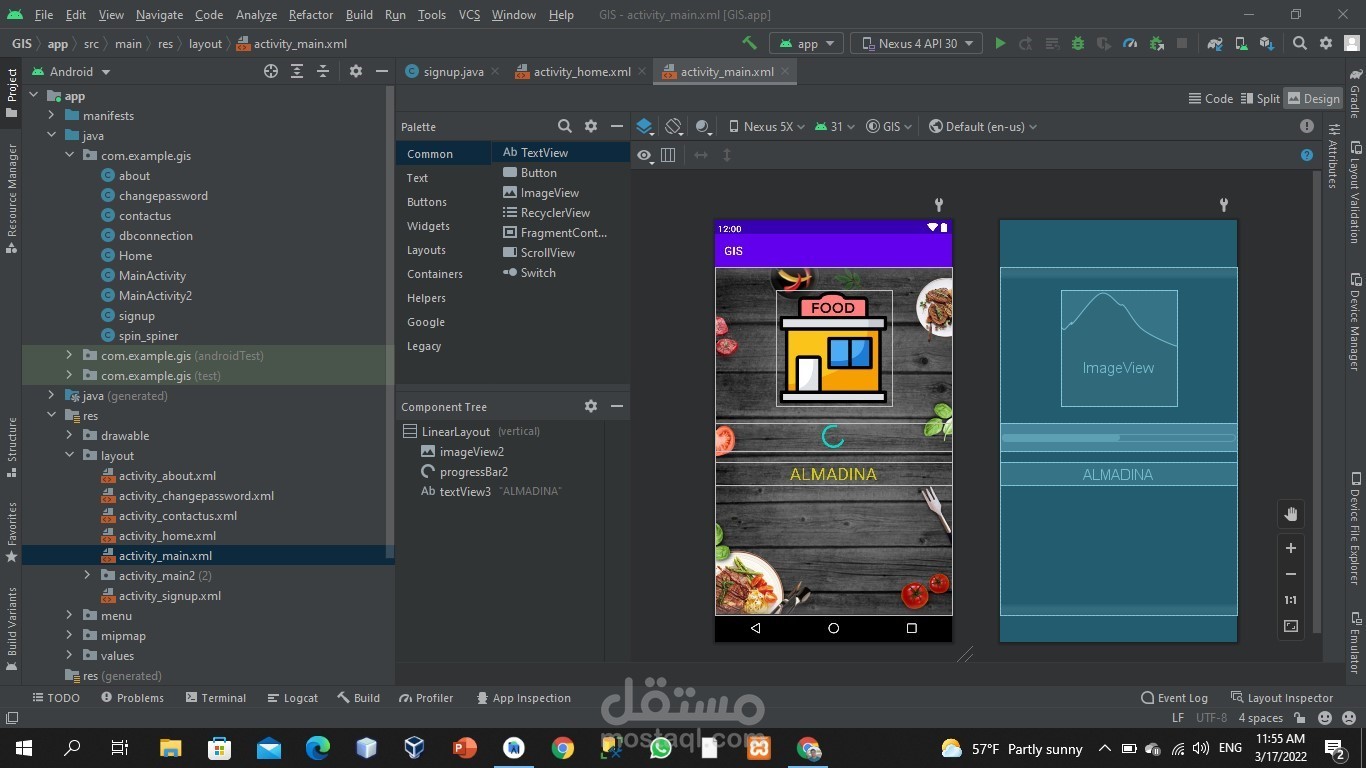1366x768 pixels.
Task: Open the Nexus 4 API 30 device dropdown
Action: [916, 43]
